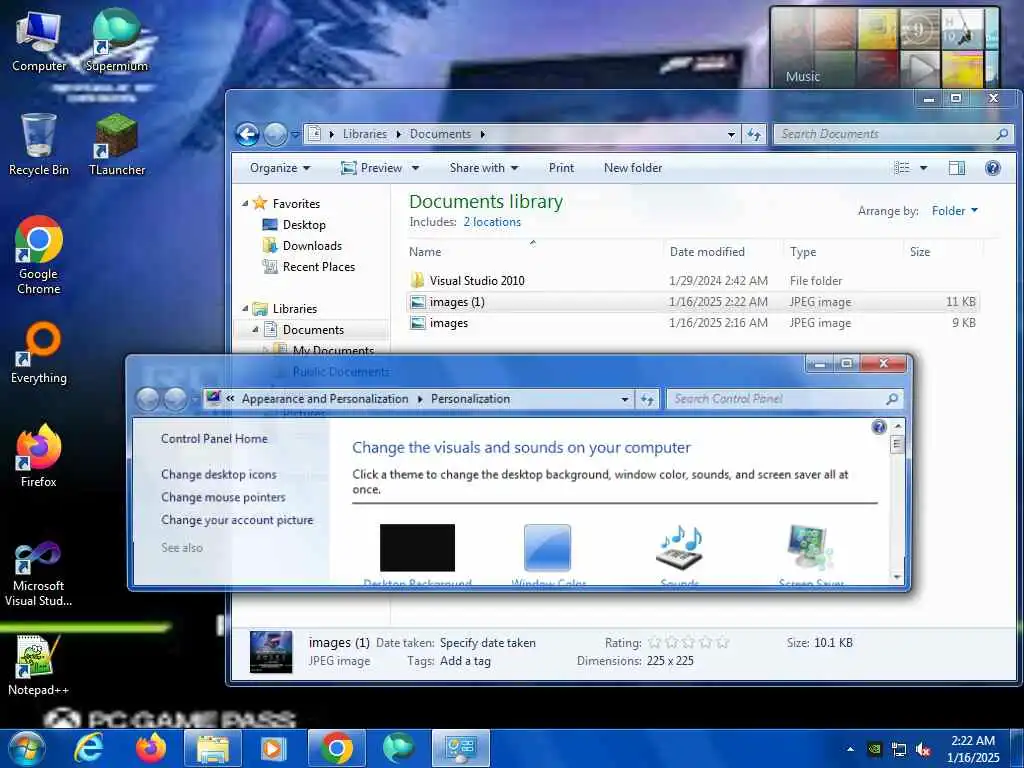
Task: Click Change mouse pointers link
Action: pos(223,498)
